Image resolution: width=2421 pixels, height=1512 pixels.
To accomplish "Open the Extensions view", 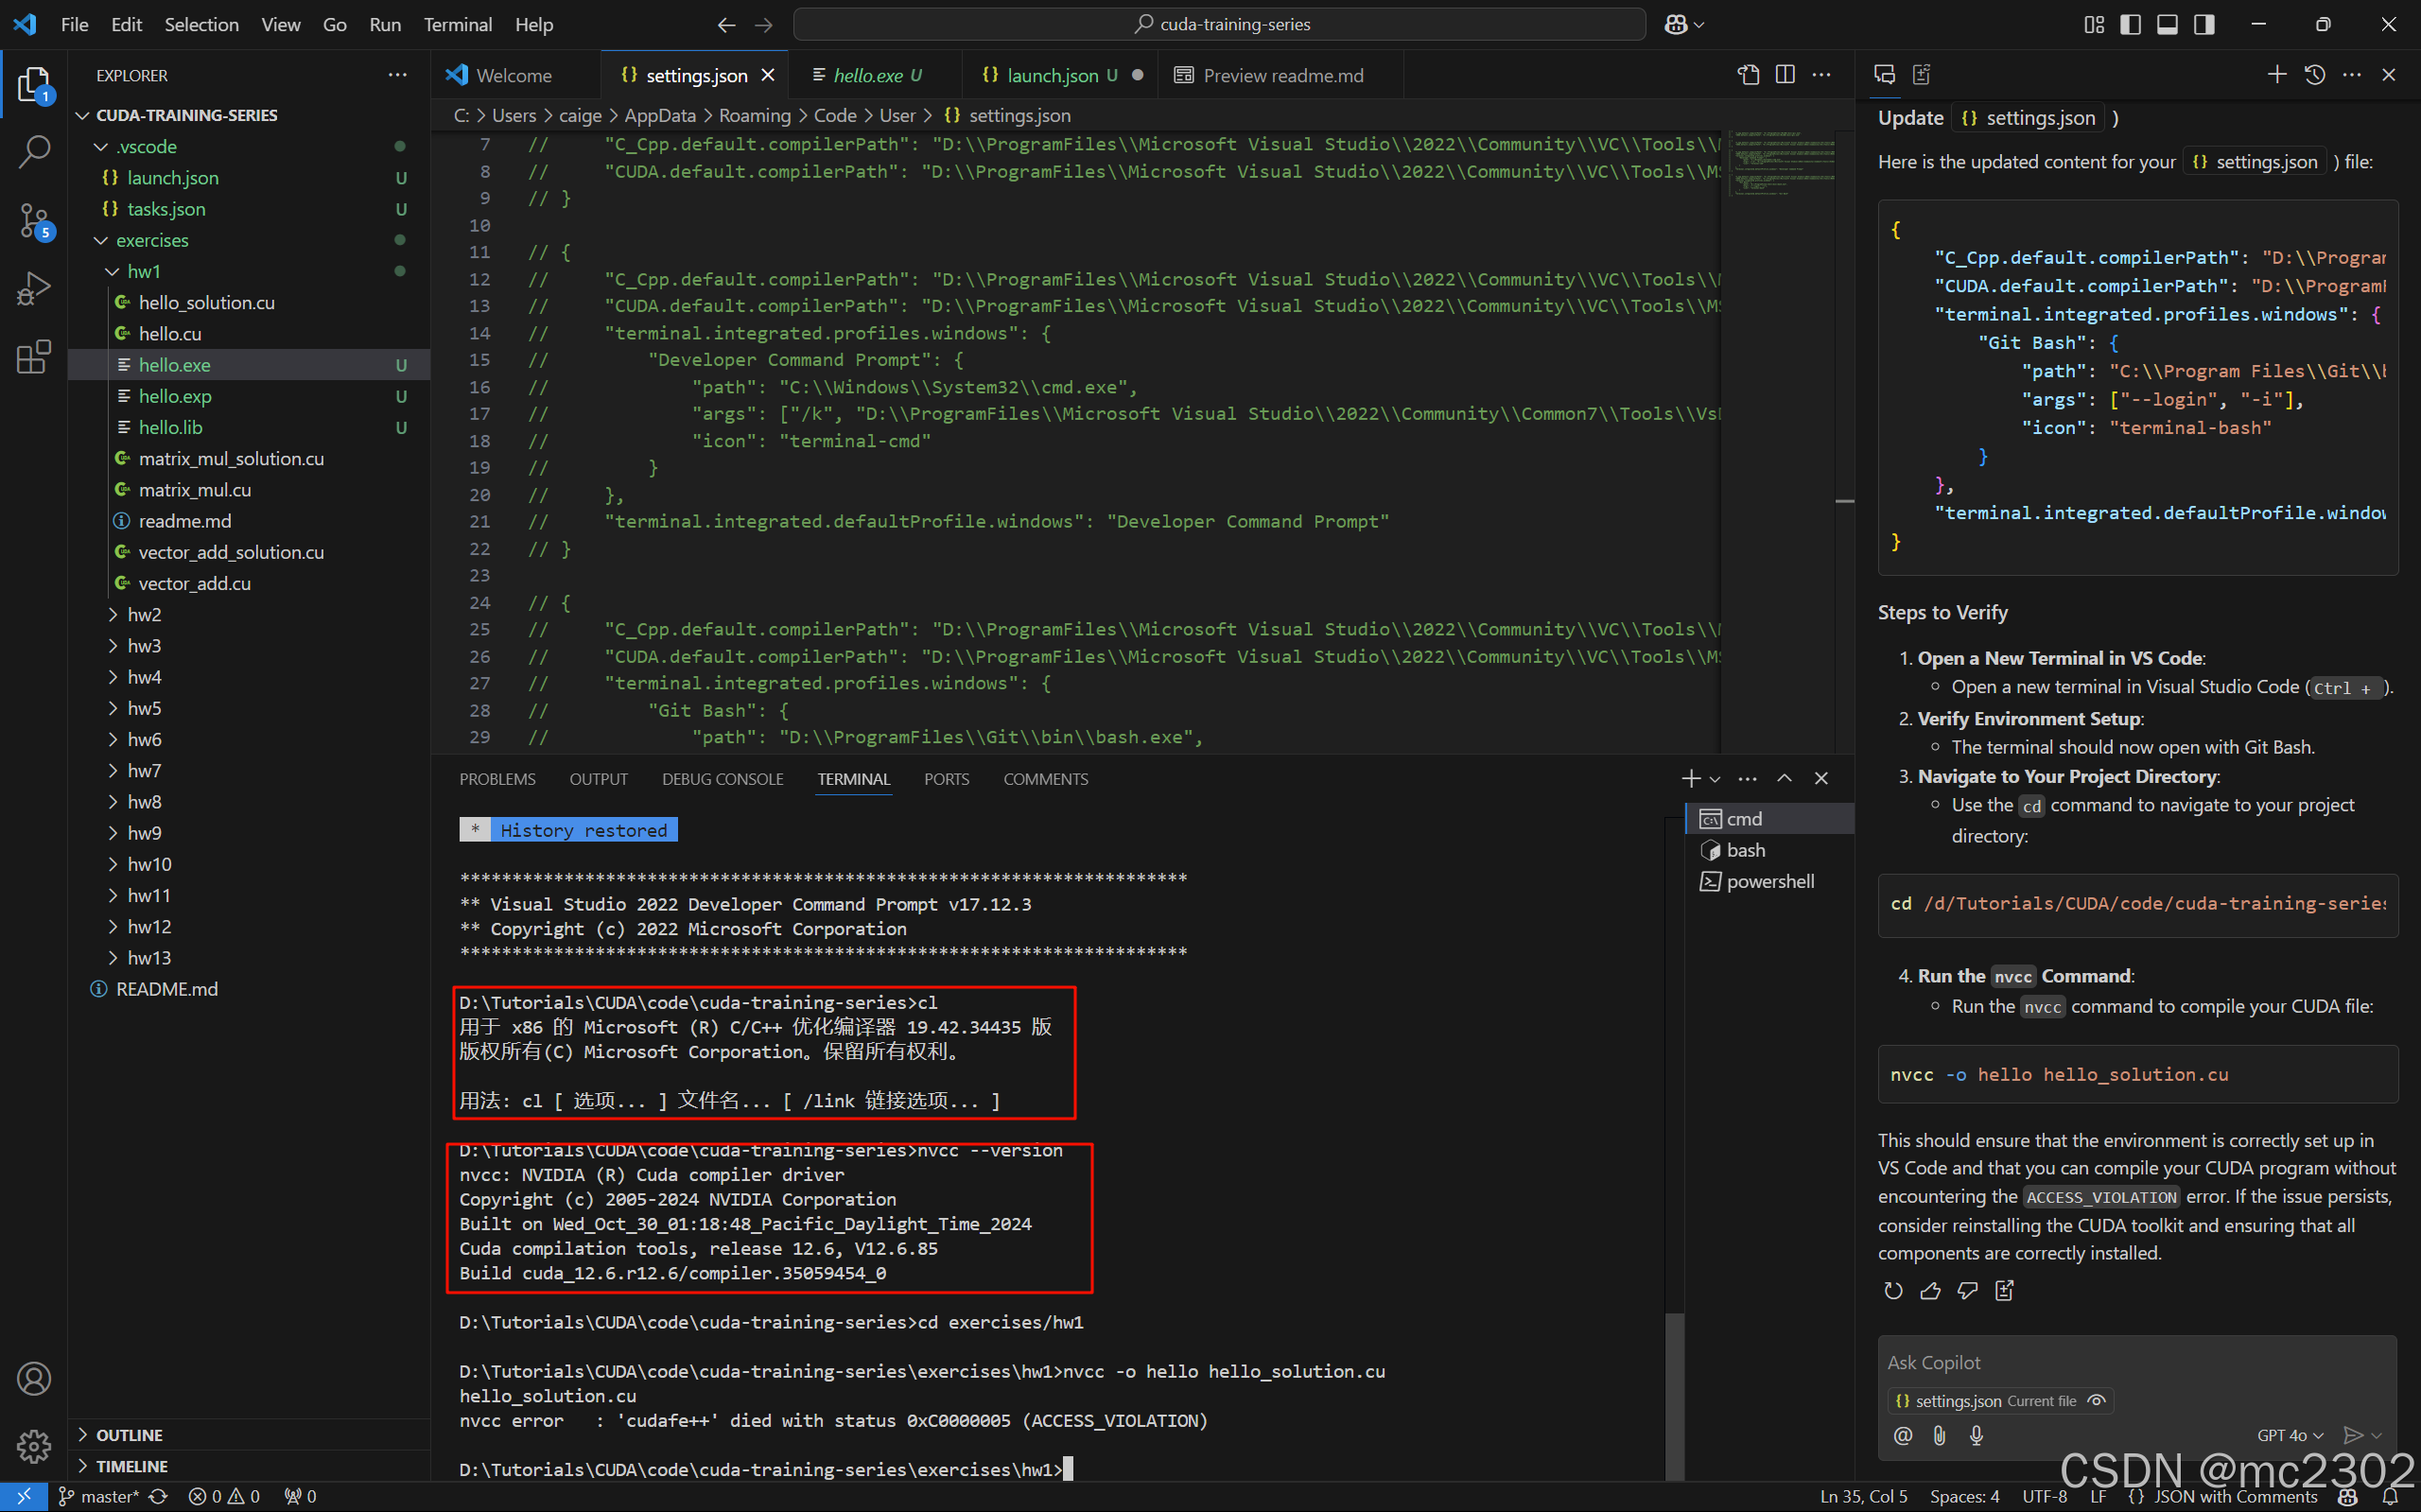I will tap(33, 356).
